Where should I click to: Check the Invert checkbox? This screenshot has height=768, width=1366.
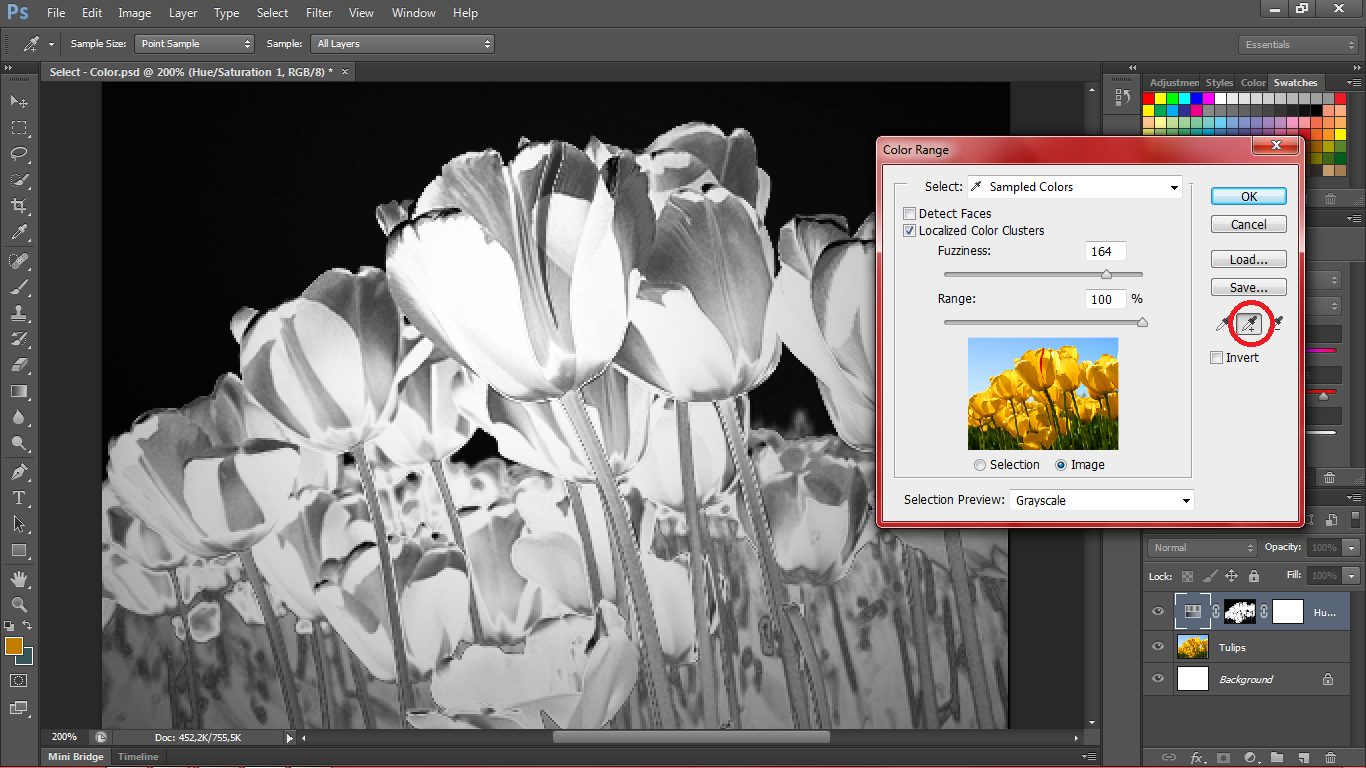click(x=1216, y=357)
